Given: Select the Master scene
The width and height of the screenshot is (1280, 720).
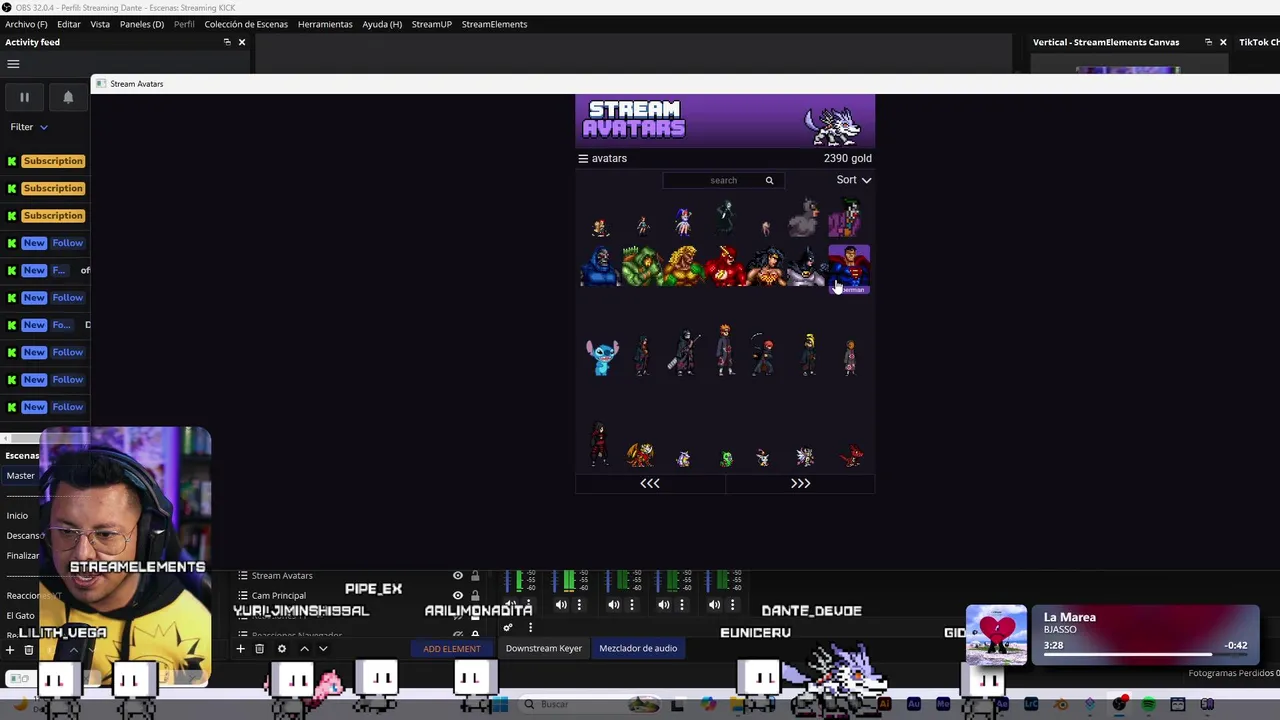Looking at the screenshot, I should [x=21, y=475].
